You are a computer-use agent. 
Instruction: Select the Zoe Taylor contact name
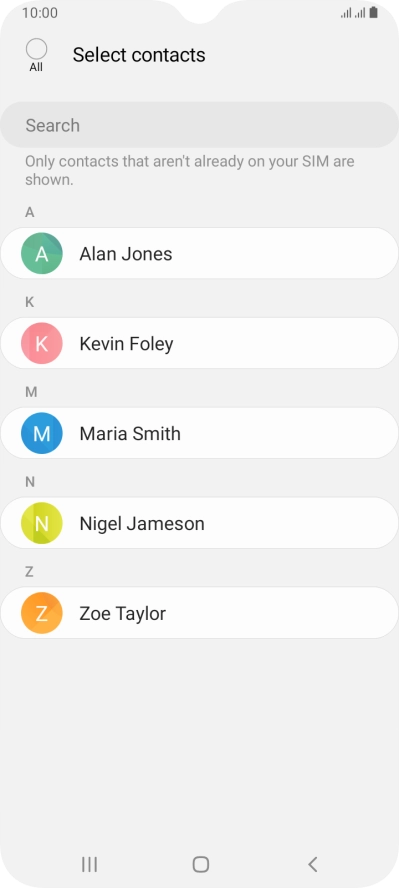(123, 614)
